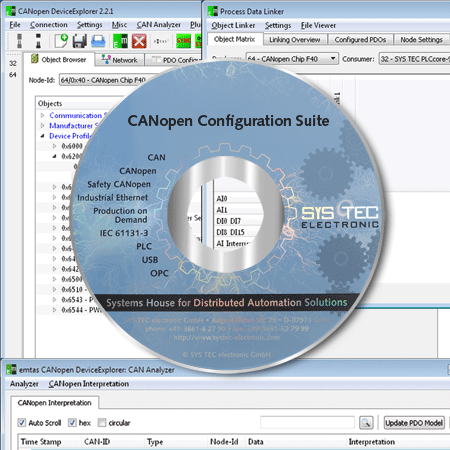Expand the 0x6543 object entry
Image resolution: width=450 pixels, height=450 pixels.
point(55,300)
